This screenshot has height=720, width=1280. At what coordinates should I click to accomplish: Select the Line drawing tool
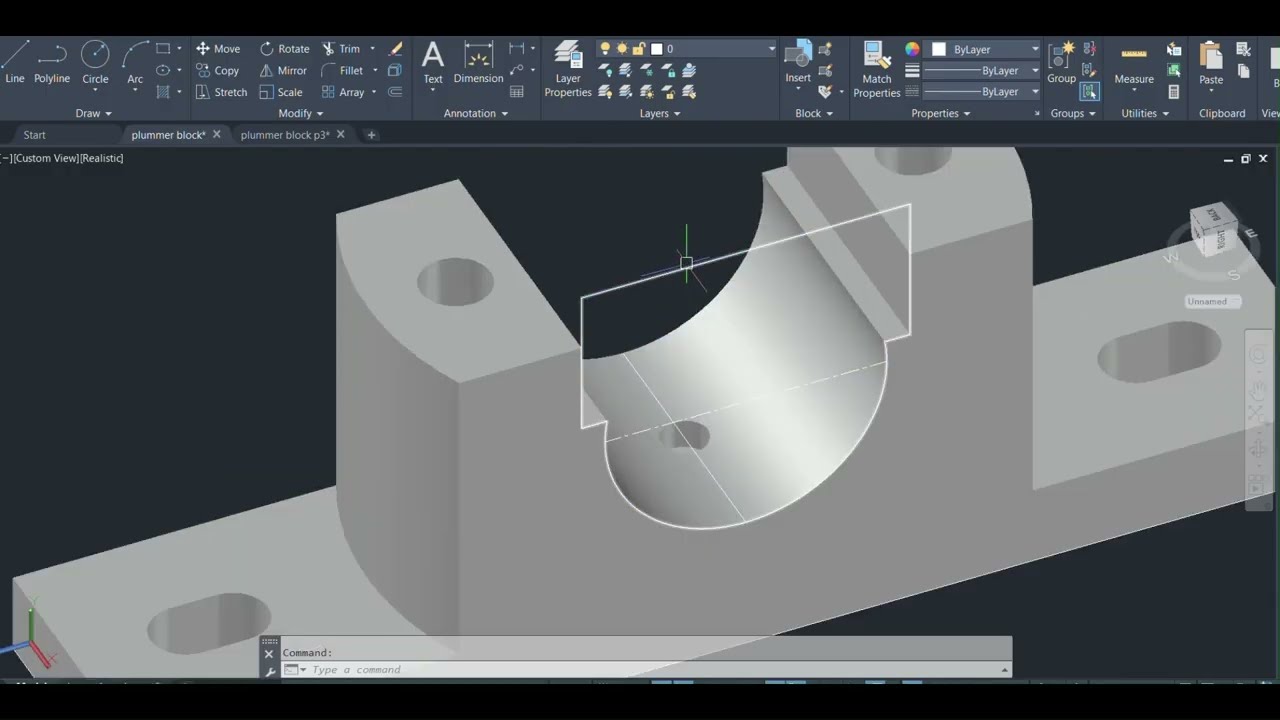pyautogui.click(x=14, y=62)
